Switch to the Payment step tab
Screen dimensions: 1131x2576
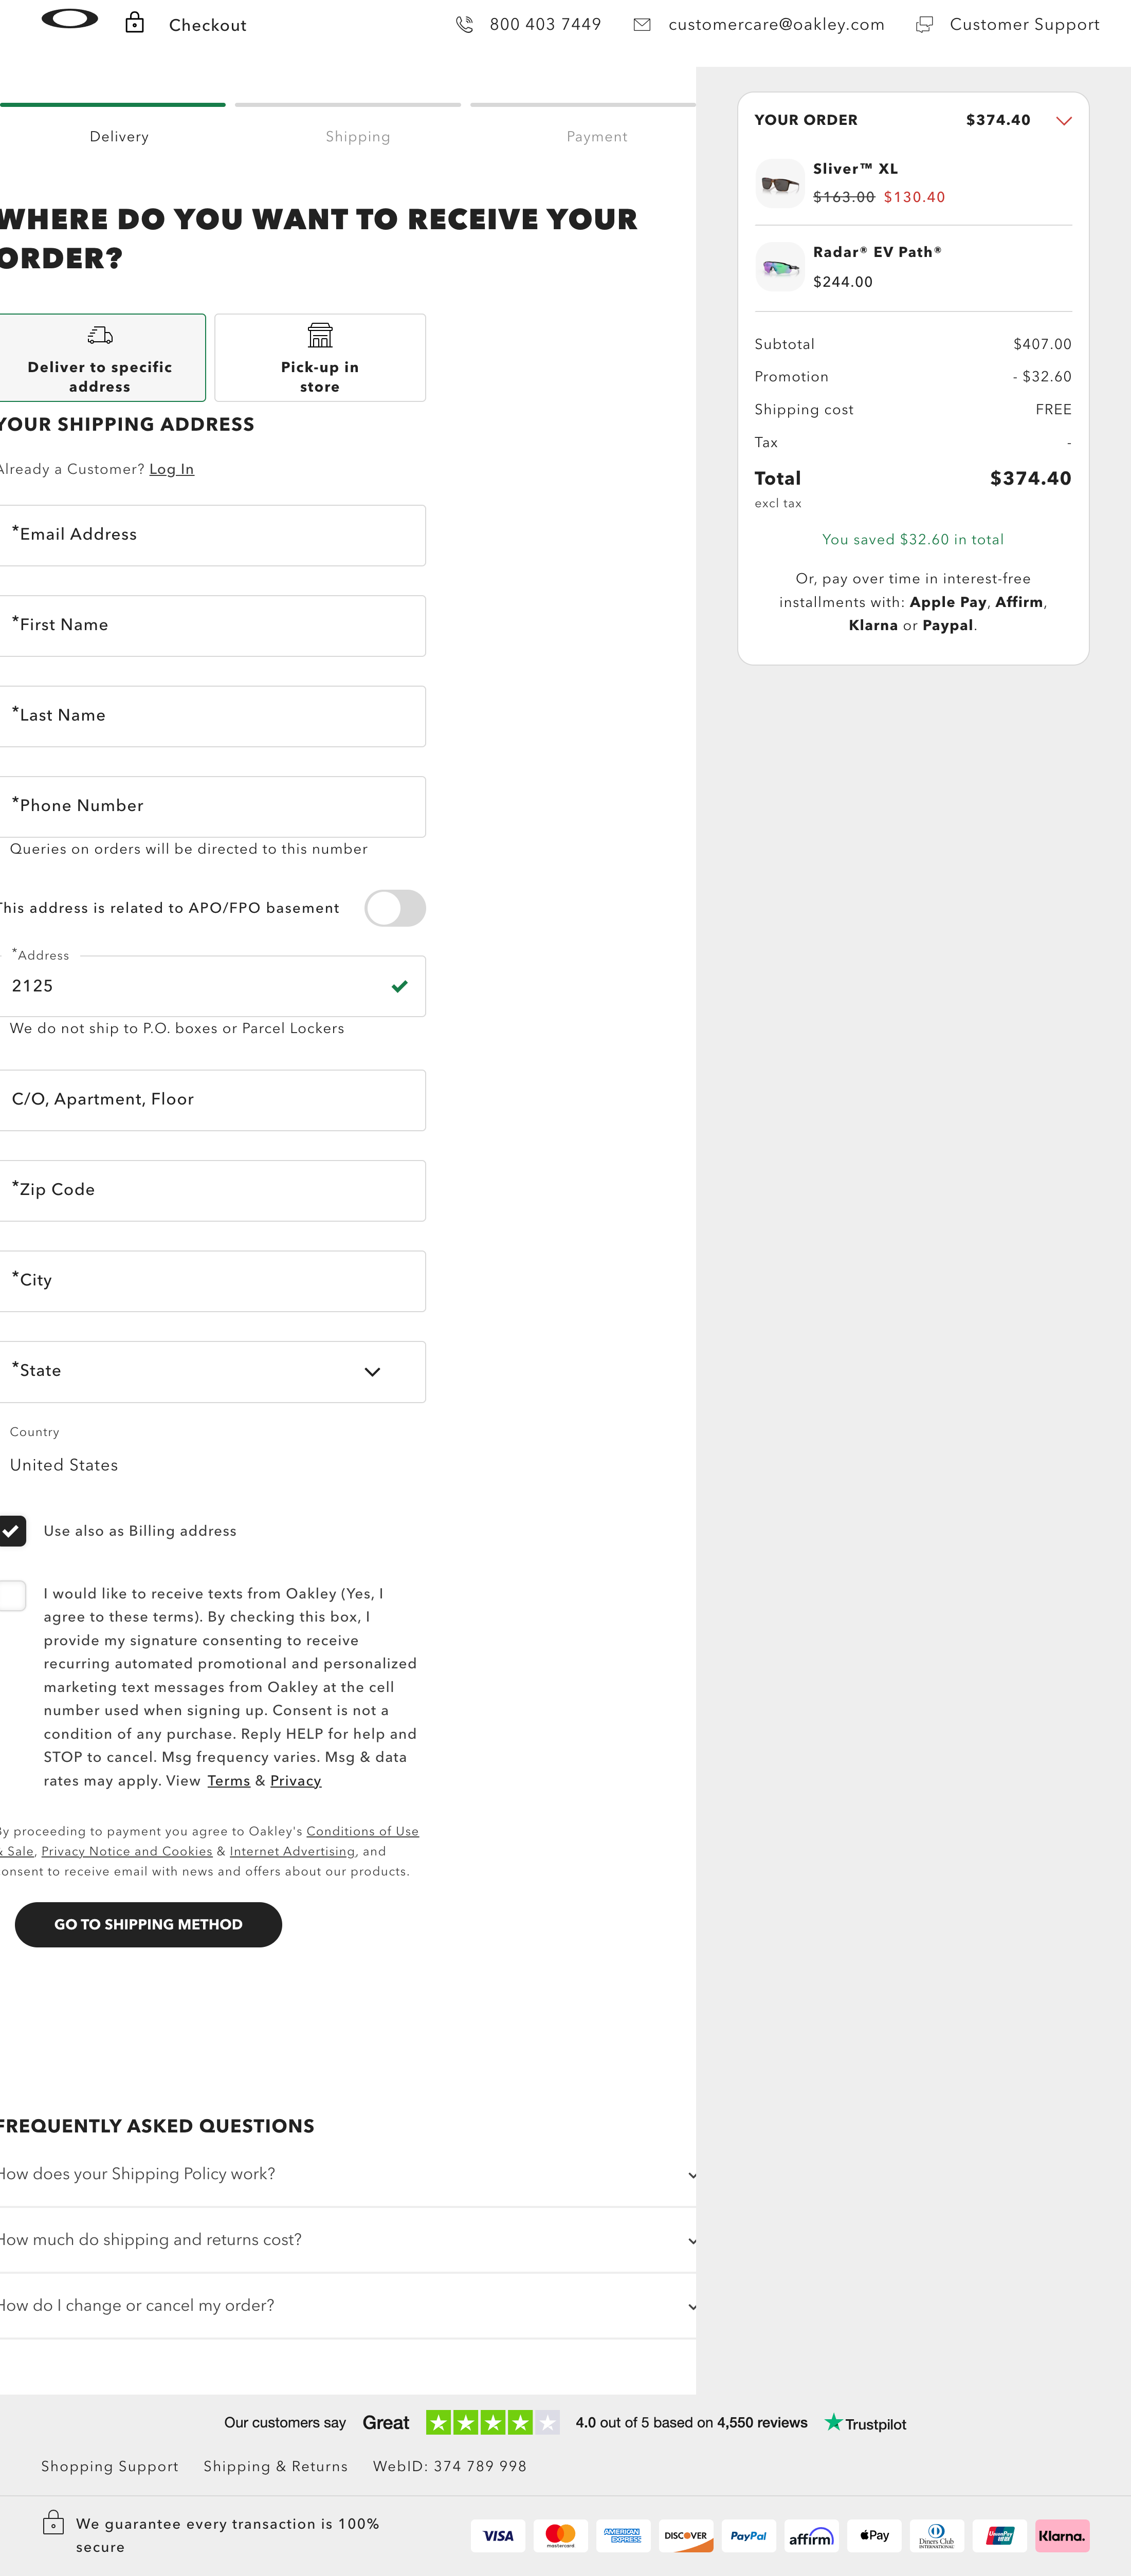[596, 136]
